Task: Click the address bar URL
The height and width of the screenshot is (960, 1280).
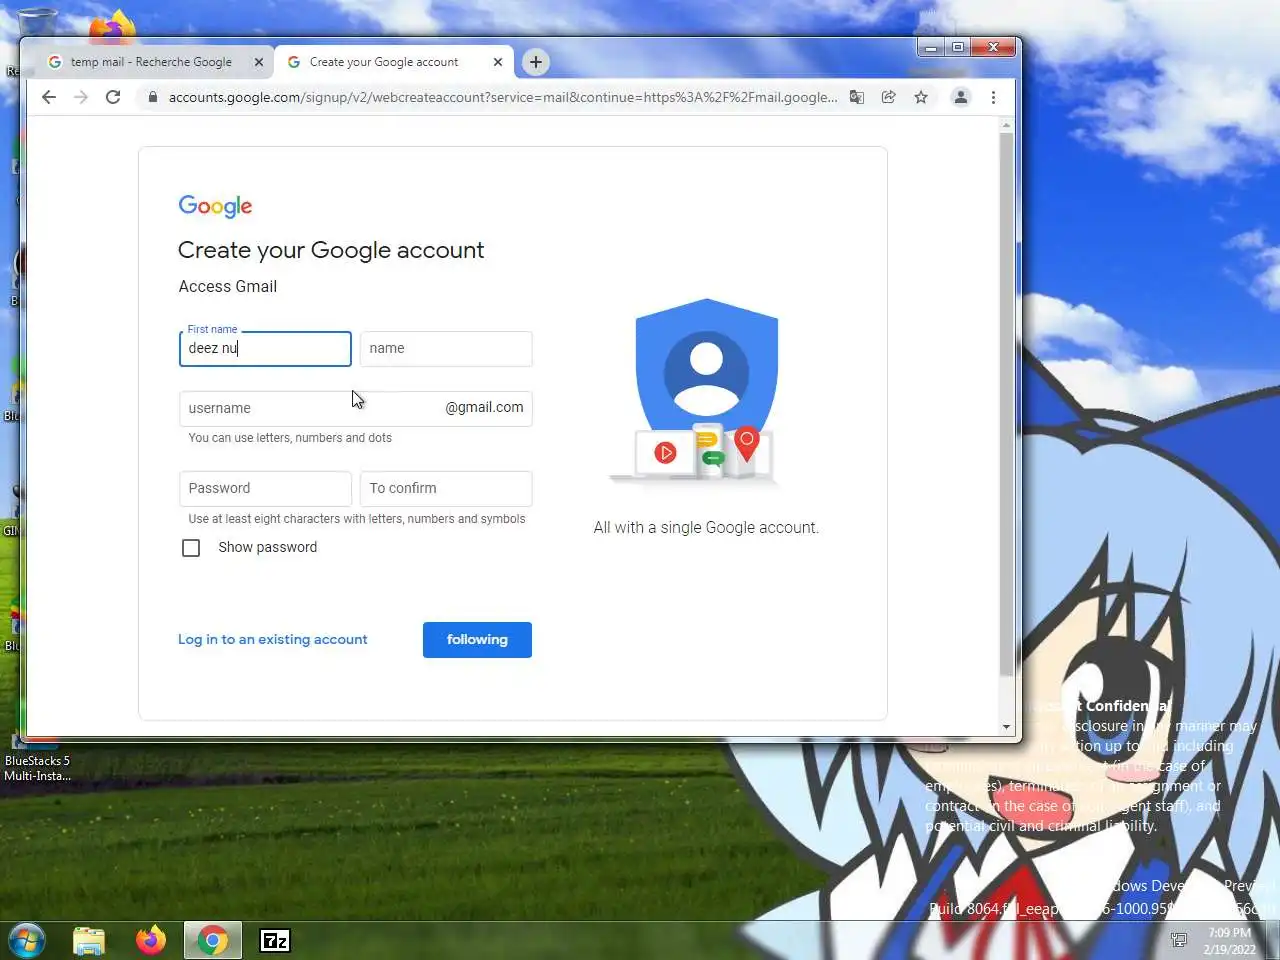Action: (x=502, y=97)
